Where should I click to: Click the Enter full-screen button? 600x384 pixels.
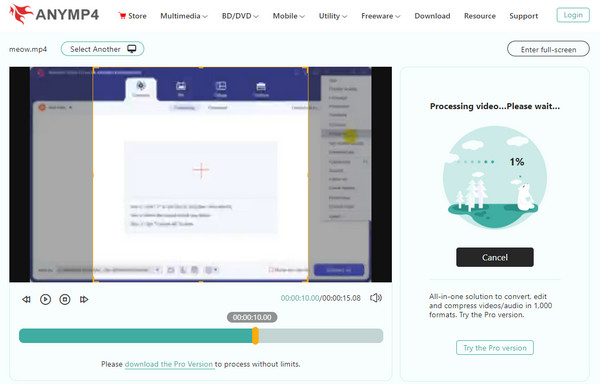coord(548,49)
